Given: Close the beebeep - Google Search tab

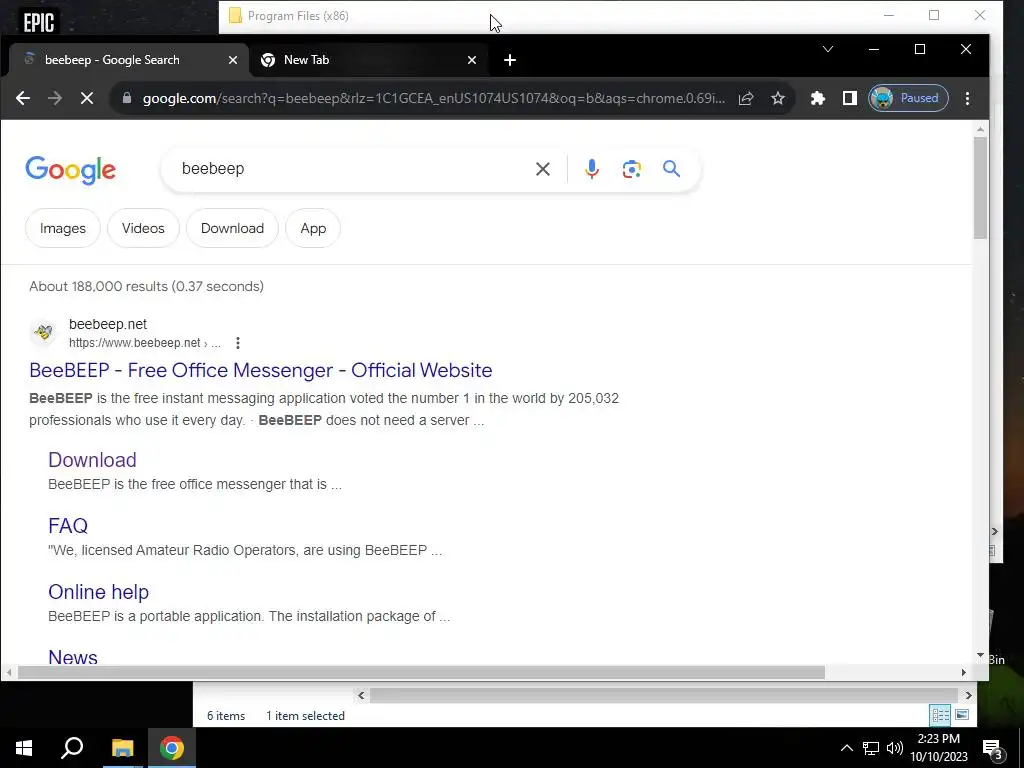Looking at the screenshot, I should coord(232,60).
